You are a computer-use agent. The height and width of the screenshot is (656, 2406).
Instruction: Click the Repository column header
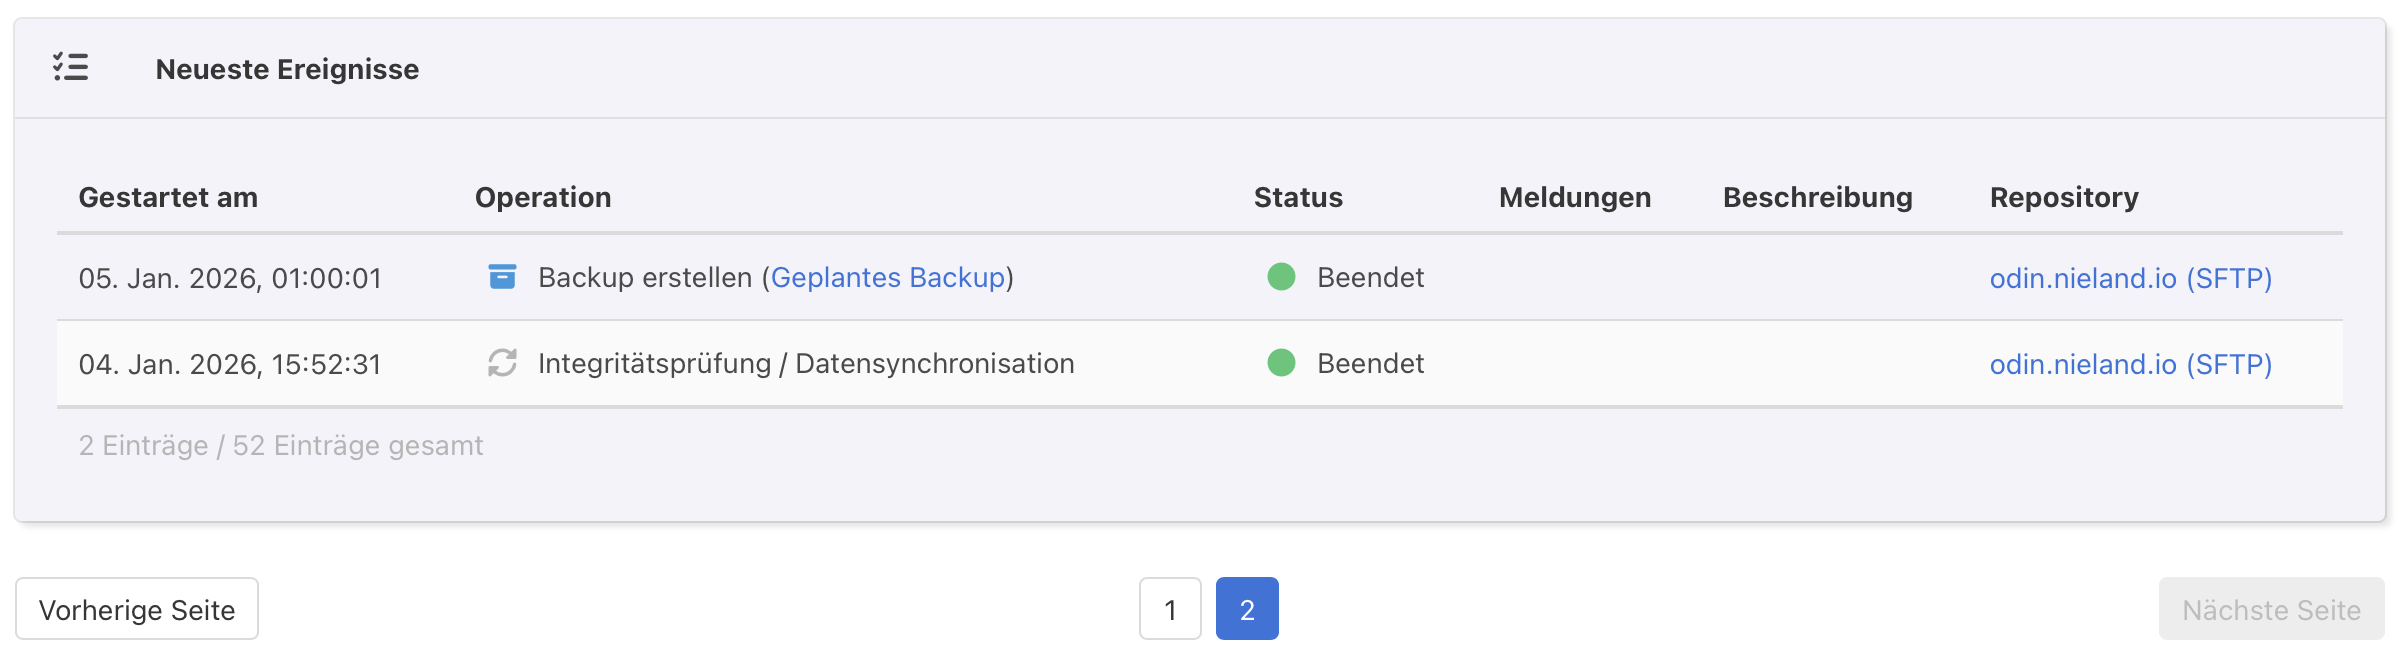coord(2064,197)
